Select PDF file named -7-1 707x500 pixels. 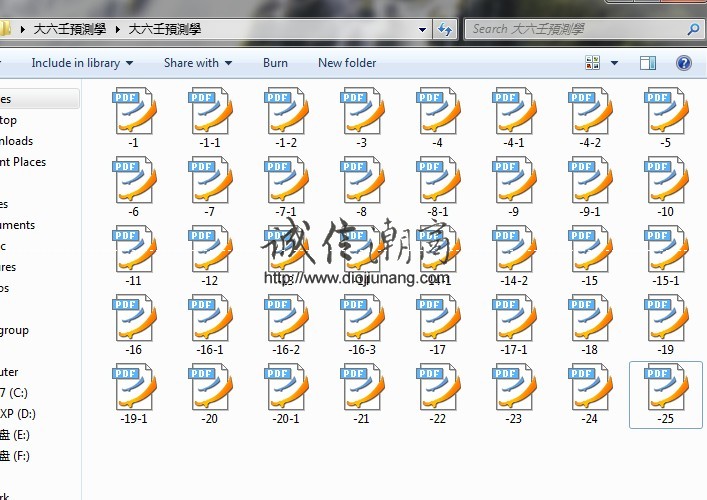click(286, 187)
